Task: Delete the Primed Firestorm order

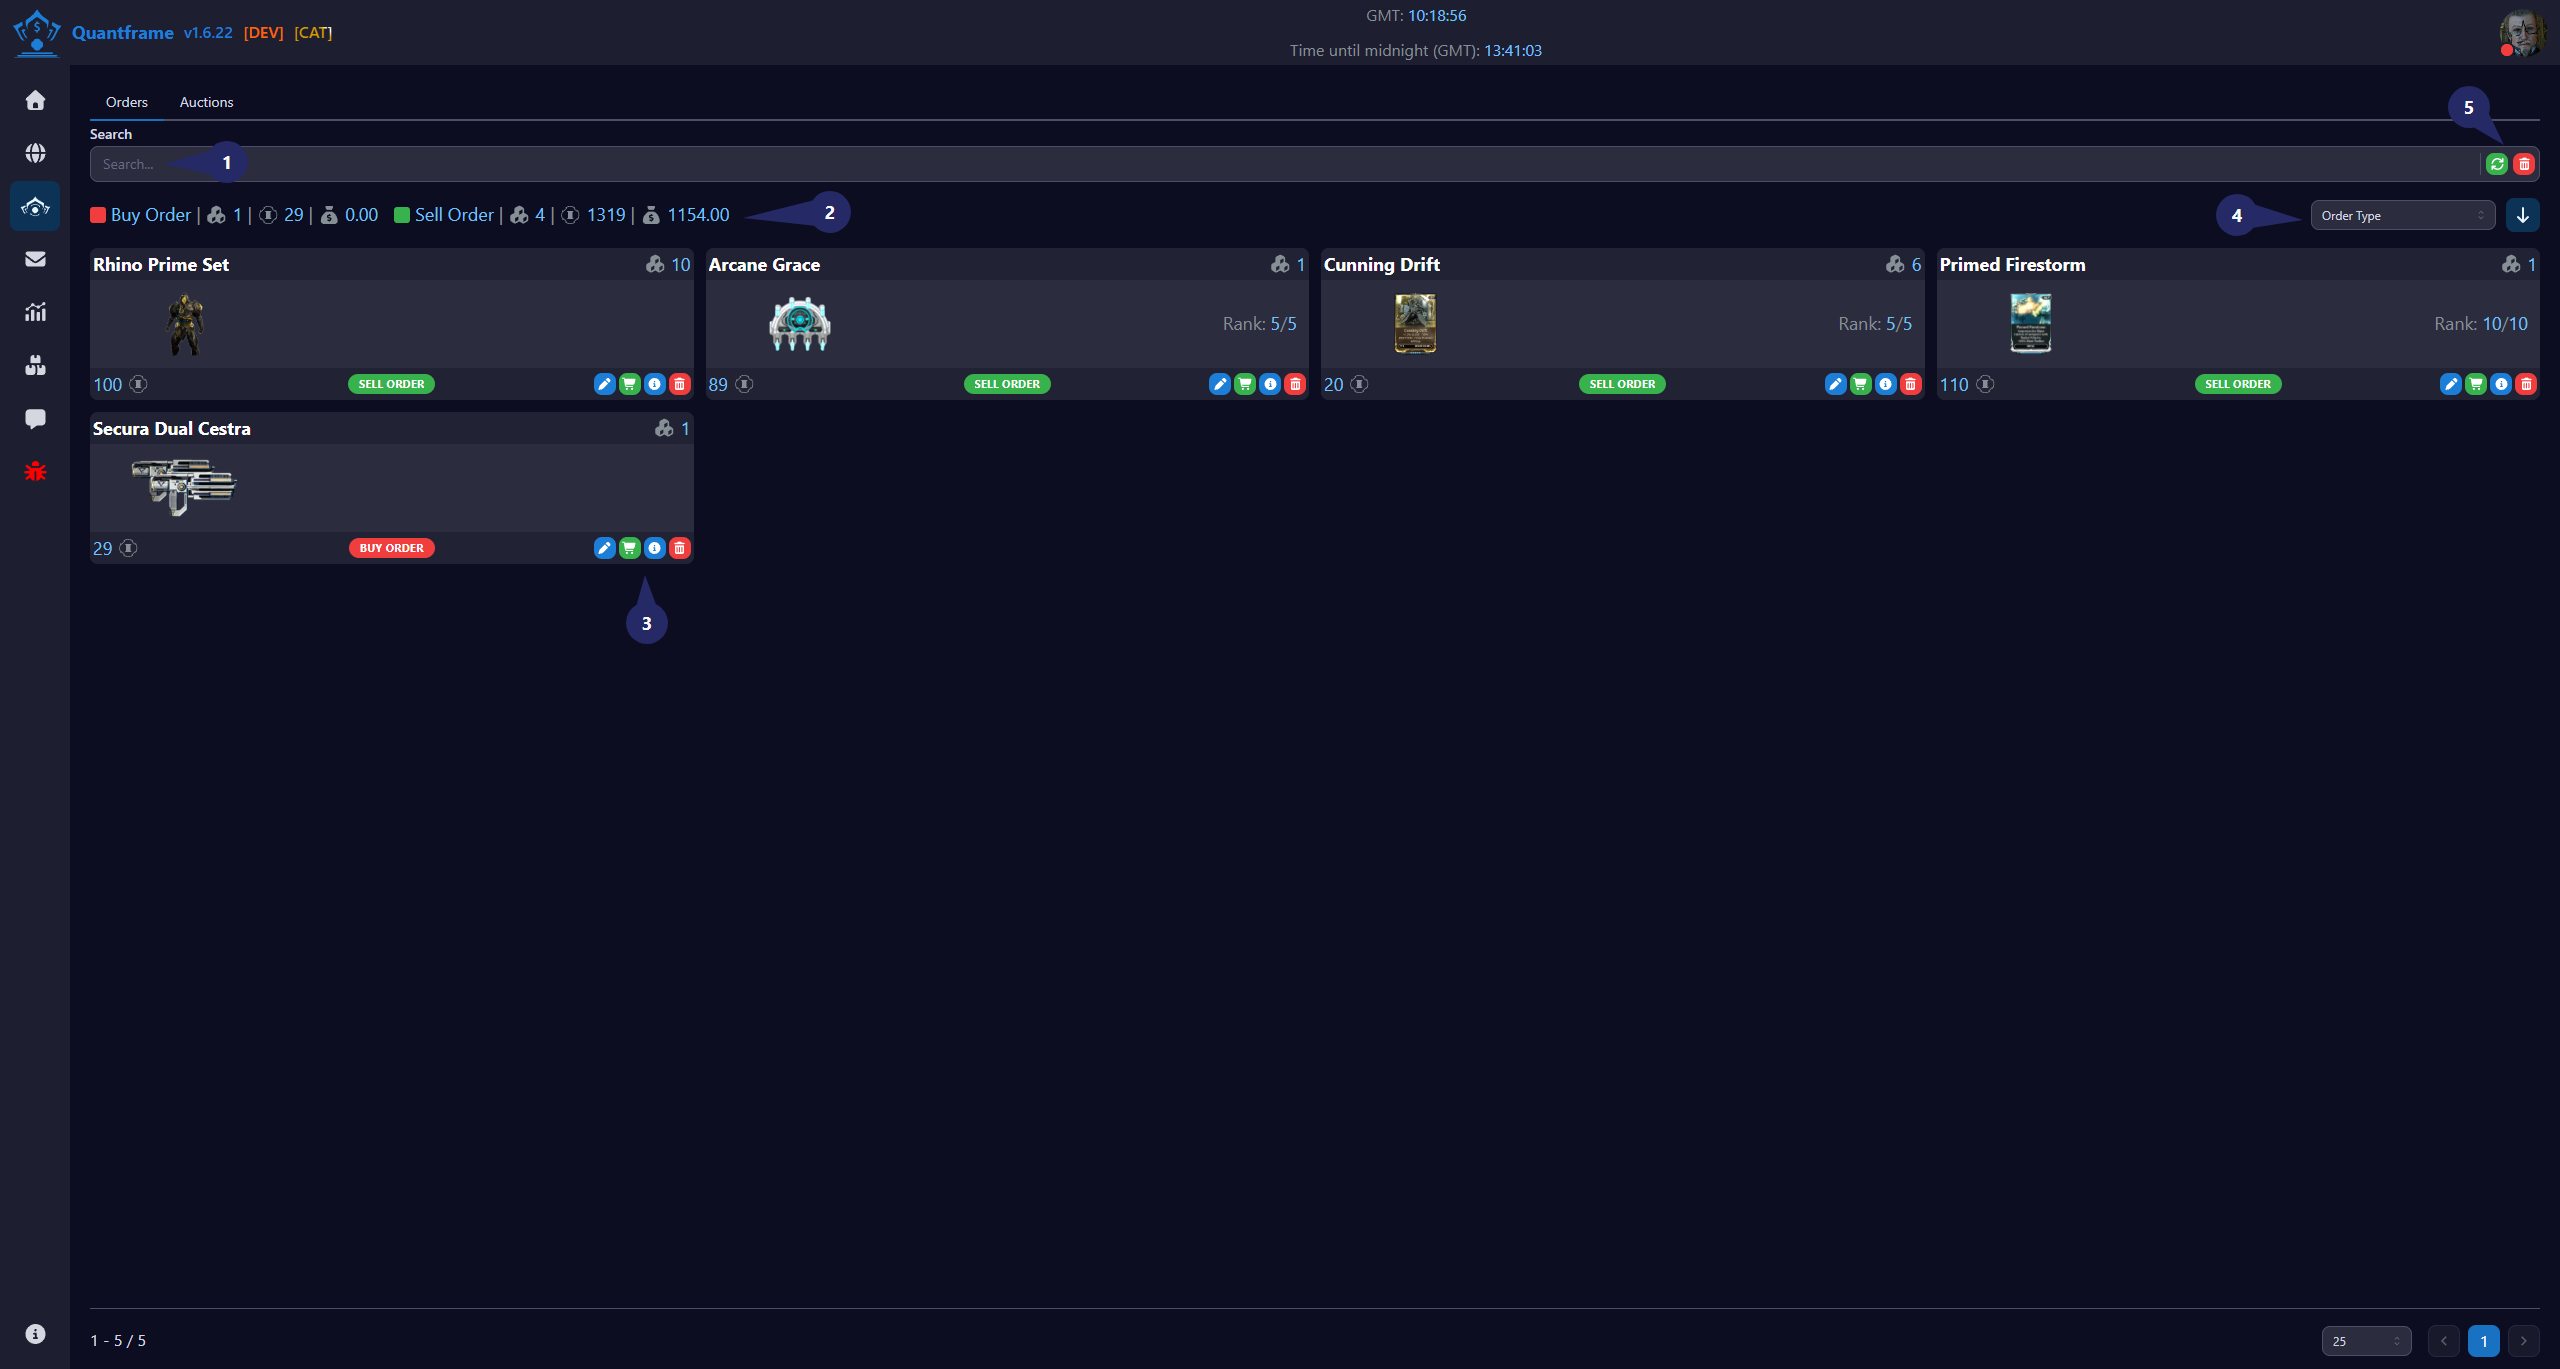Action: (x=2526, y=384)
